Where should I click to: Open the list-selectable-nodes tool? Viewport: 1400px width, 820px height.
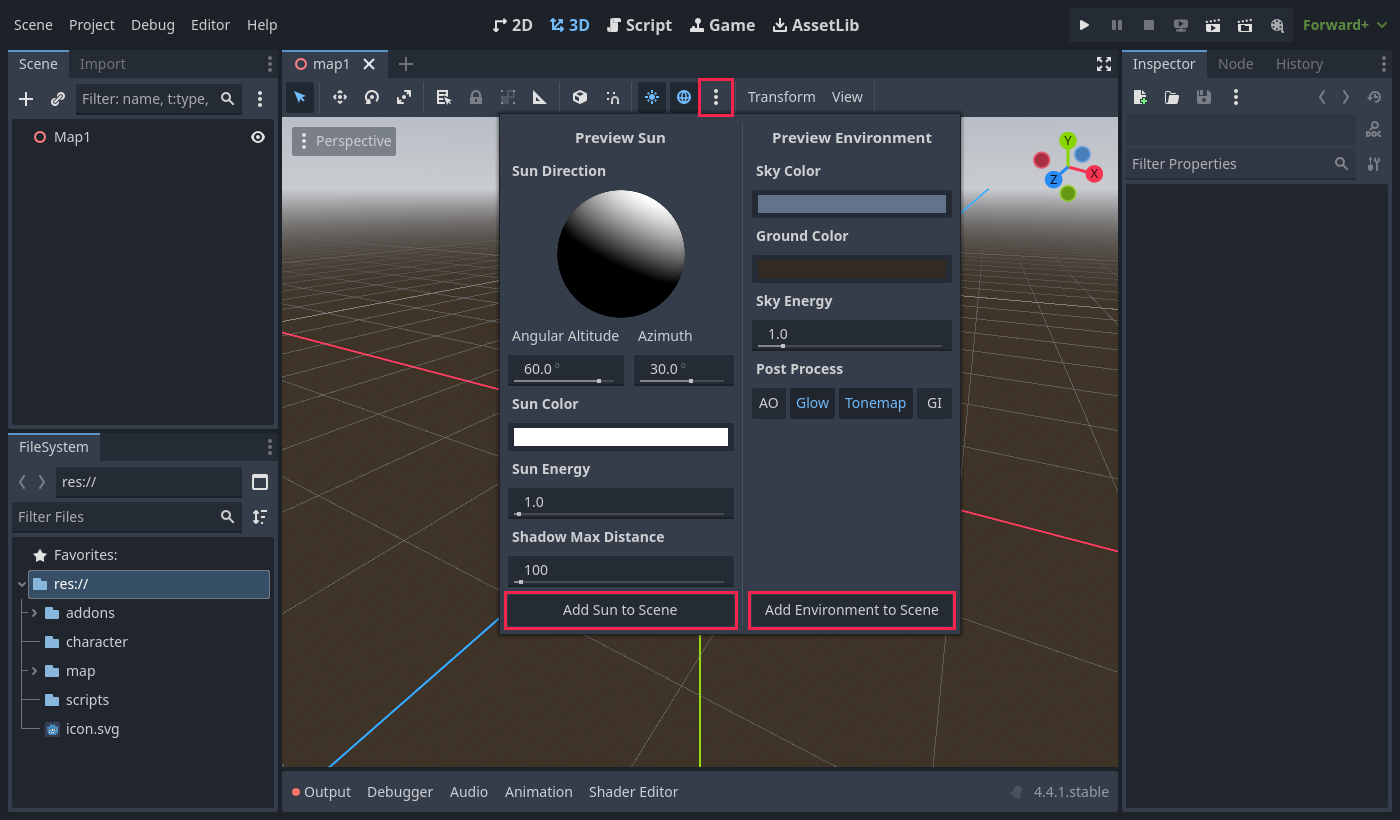point(444,97)
